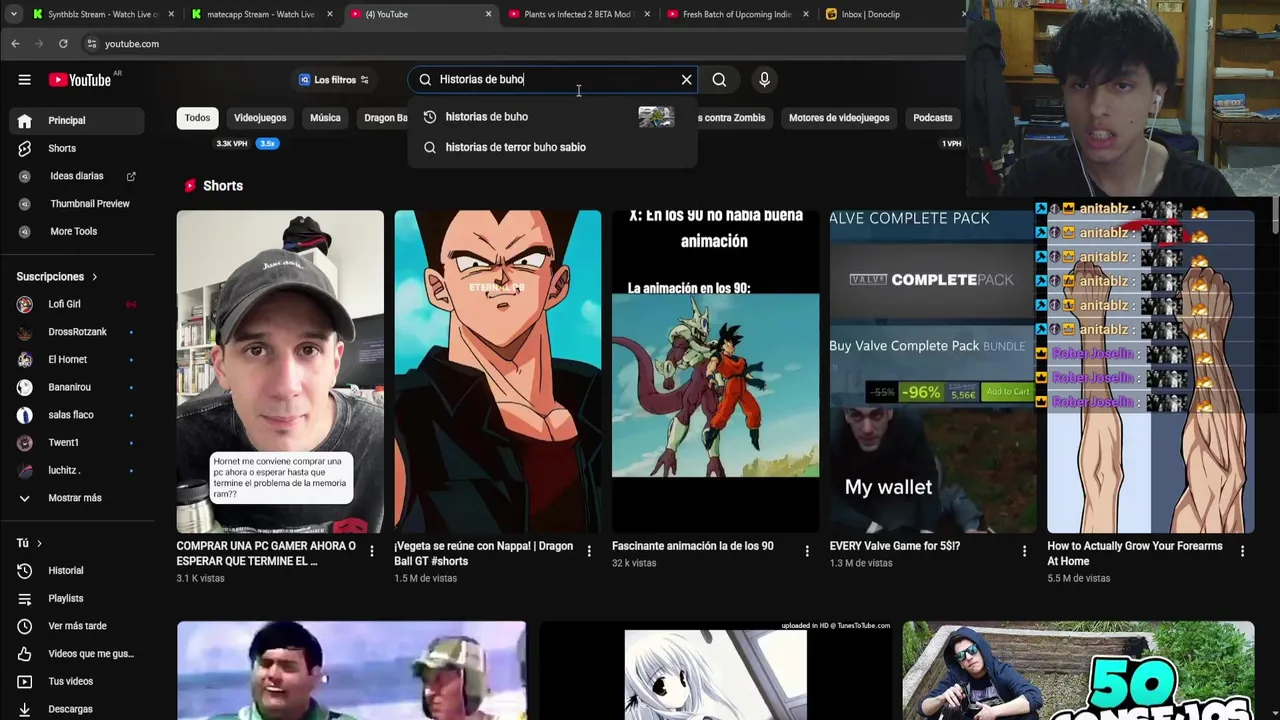Viewport: 1280px width, 720px height.
Task: Open Playlists in the sidebar
Action: coord(77,598)
